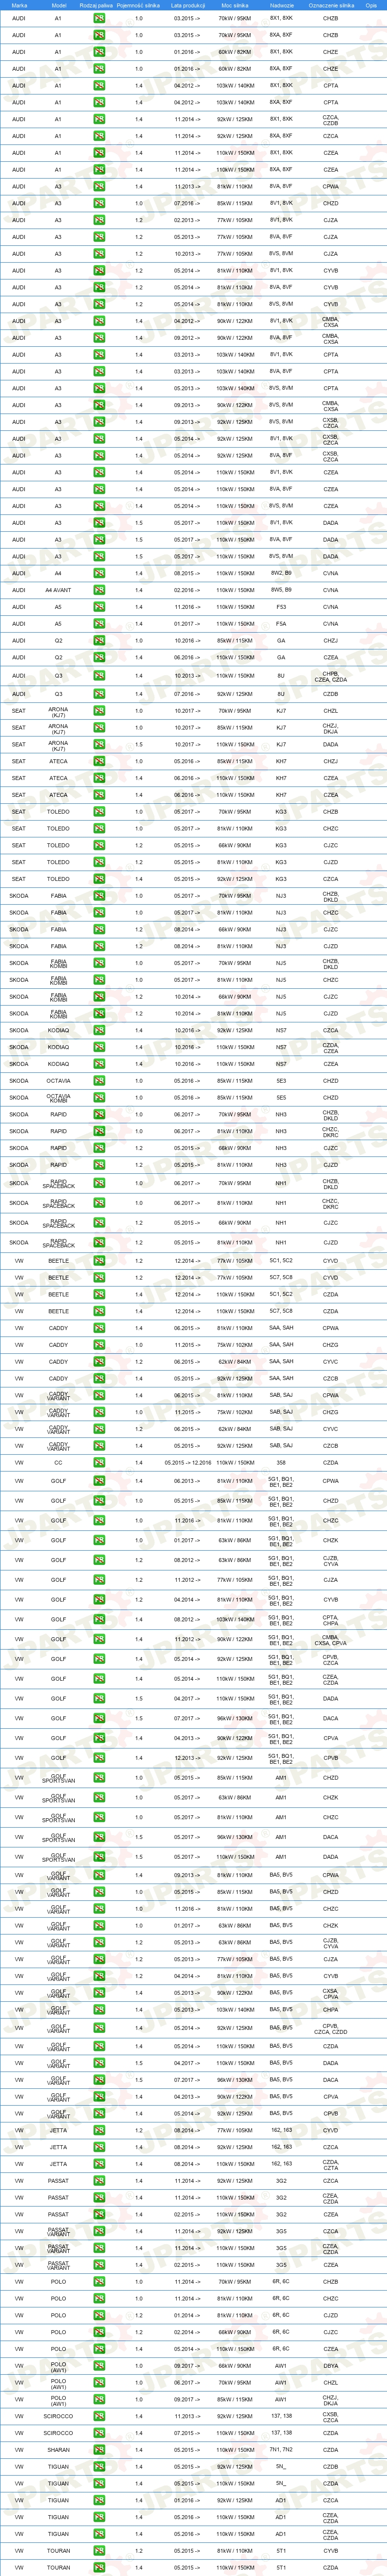Click the fuel icon in the VW CADDY CYVC row
This screenshot has height=2576, width=387.
99,1362
